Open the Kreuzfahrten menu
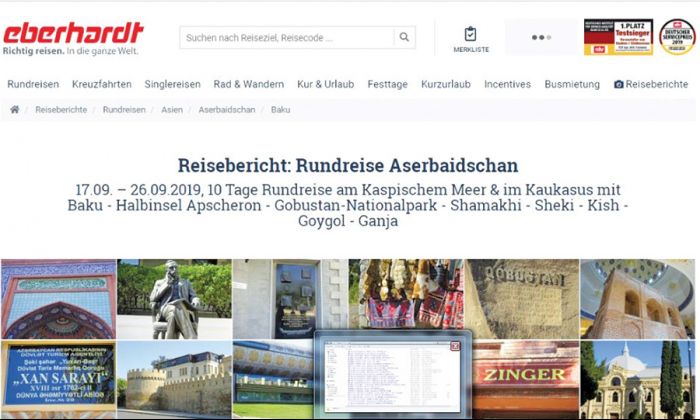The width and height of the screenshot is (700, 420). (x=101, y=85)
